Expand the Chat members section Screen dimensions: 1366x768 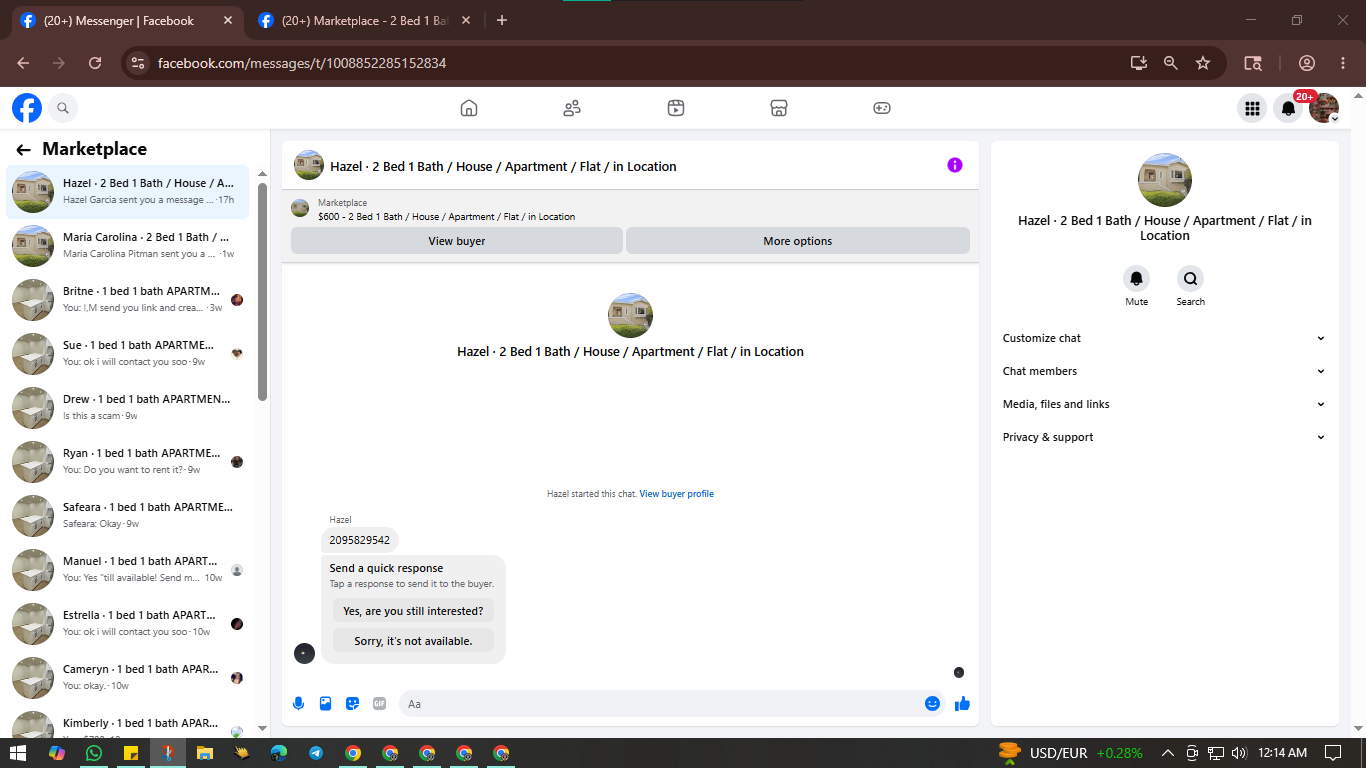click(x=1164, y=371)
